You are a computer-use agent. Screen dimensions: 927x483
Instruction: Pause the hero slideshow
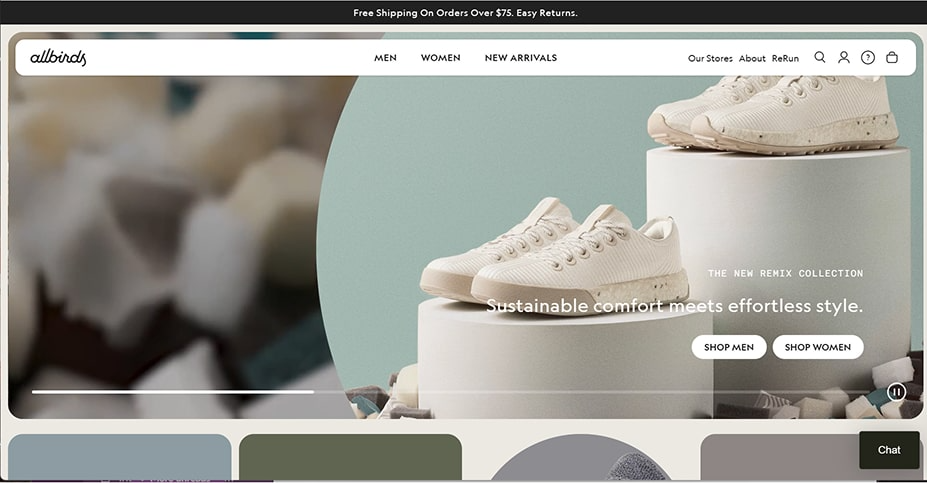896,391
